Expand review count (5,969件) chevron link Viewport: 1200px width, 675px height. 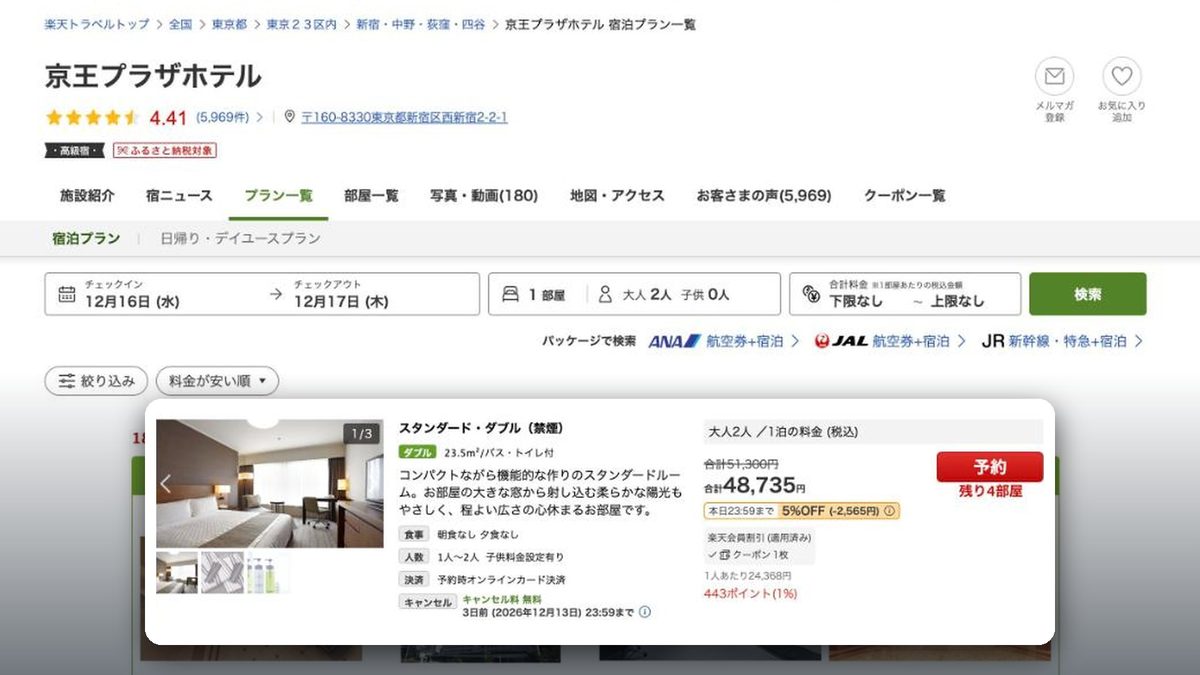tap(229, 117)
